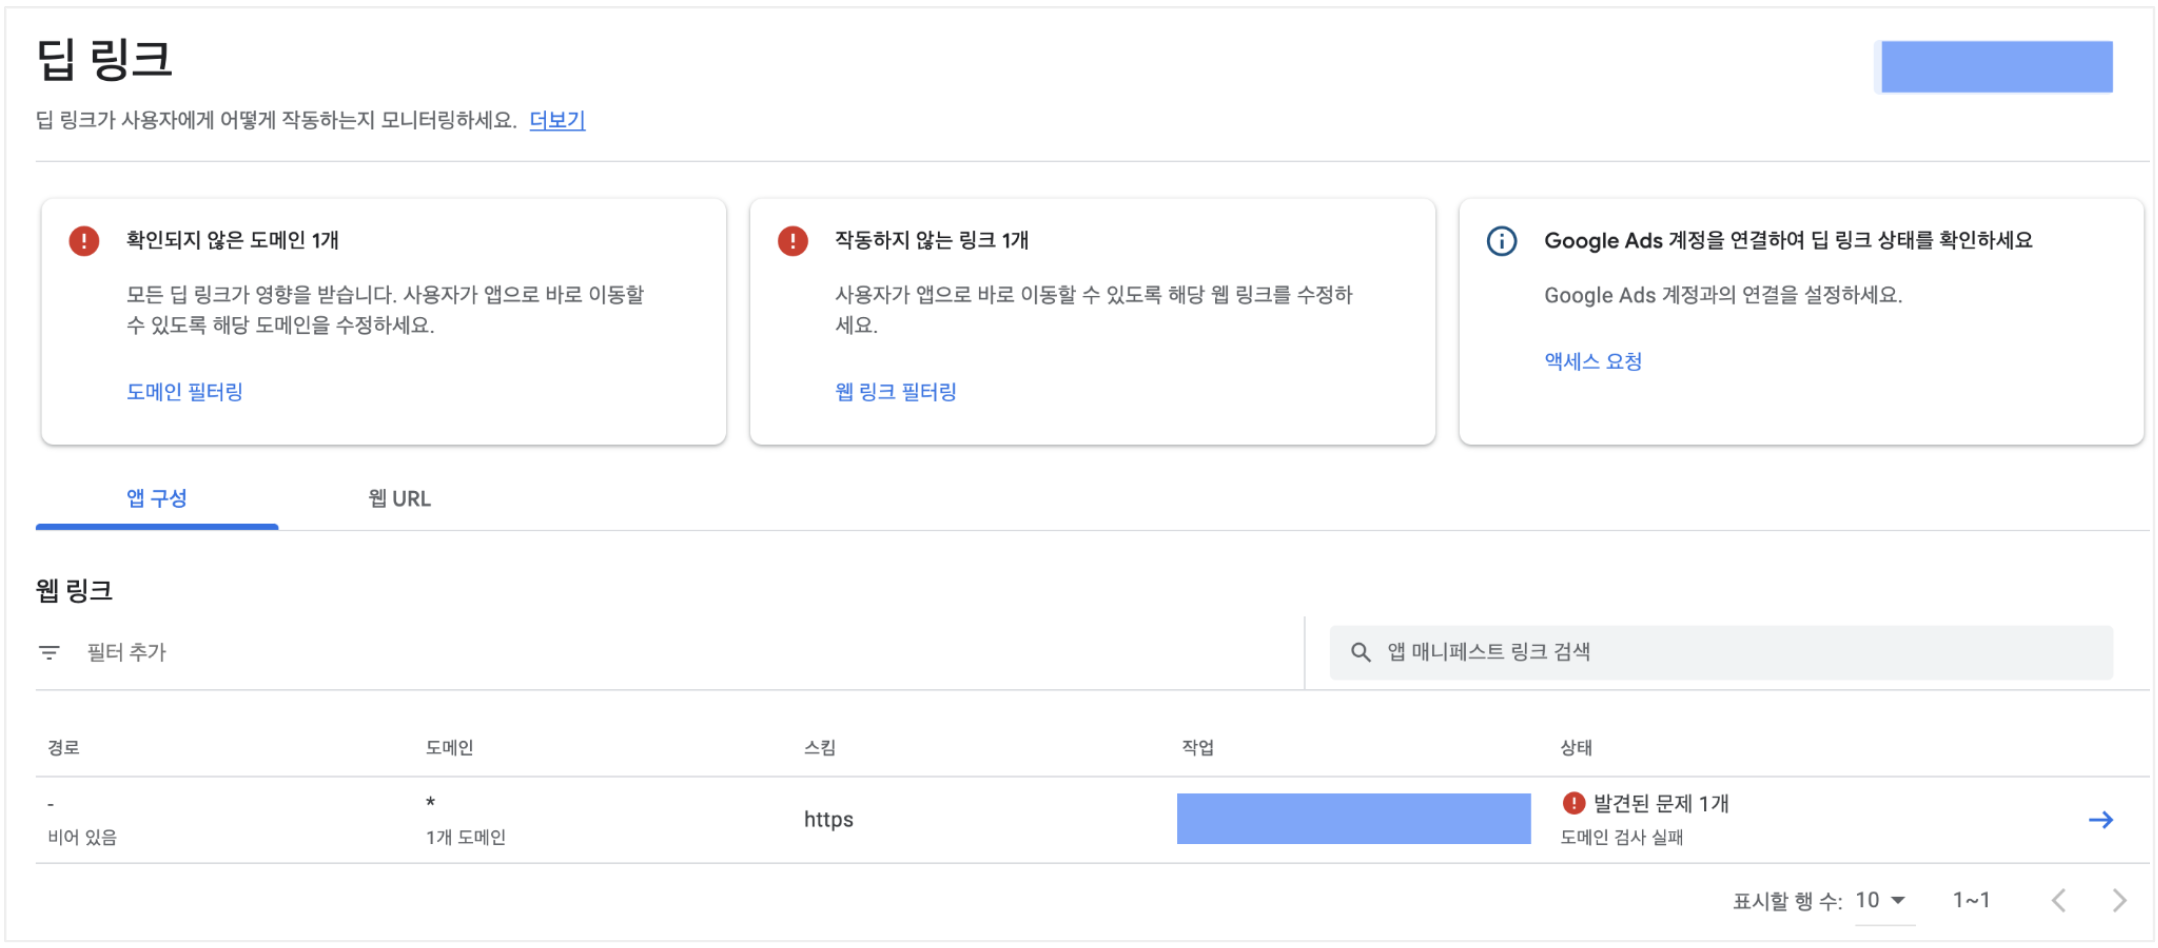Image resolution: width=2158 pixels, height=948 pixels.
Task: Click the search magnifier icon
Action: (1360, 653)
